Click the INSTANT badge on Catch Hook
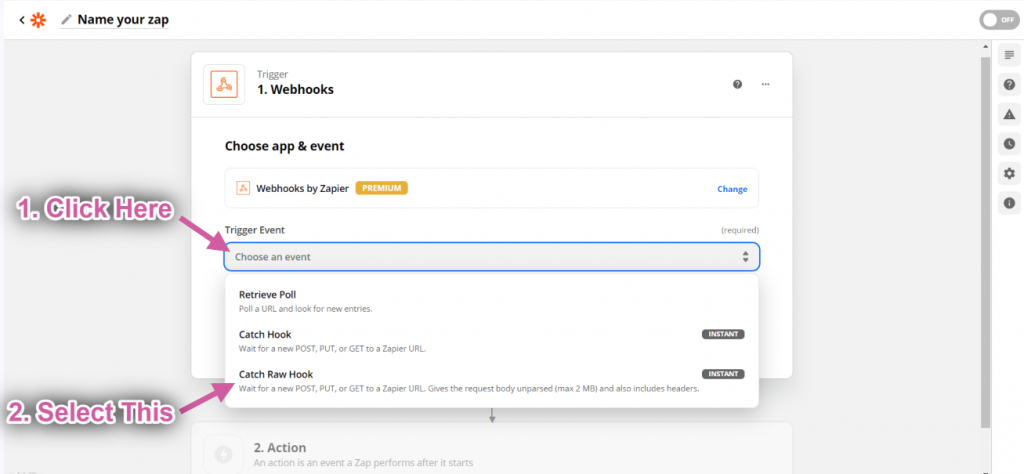This screenshot has width=1024, height=474. 723,334
